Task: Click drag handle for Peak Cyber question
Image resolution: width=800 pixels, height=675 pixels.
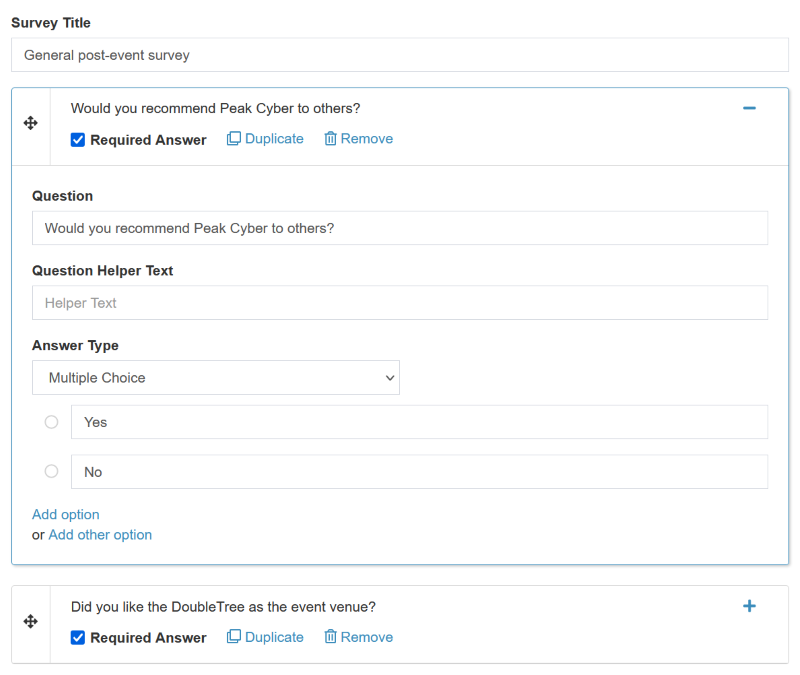Action: click(x=30, y=123)
